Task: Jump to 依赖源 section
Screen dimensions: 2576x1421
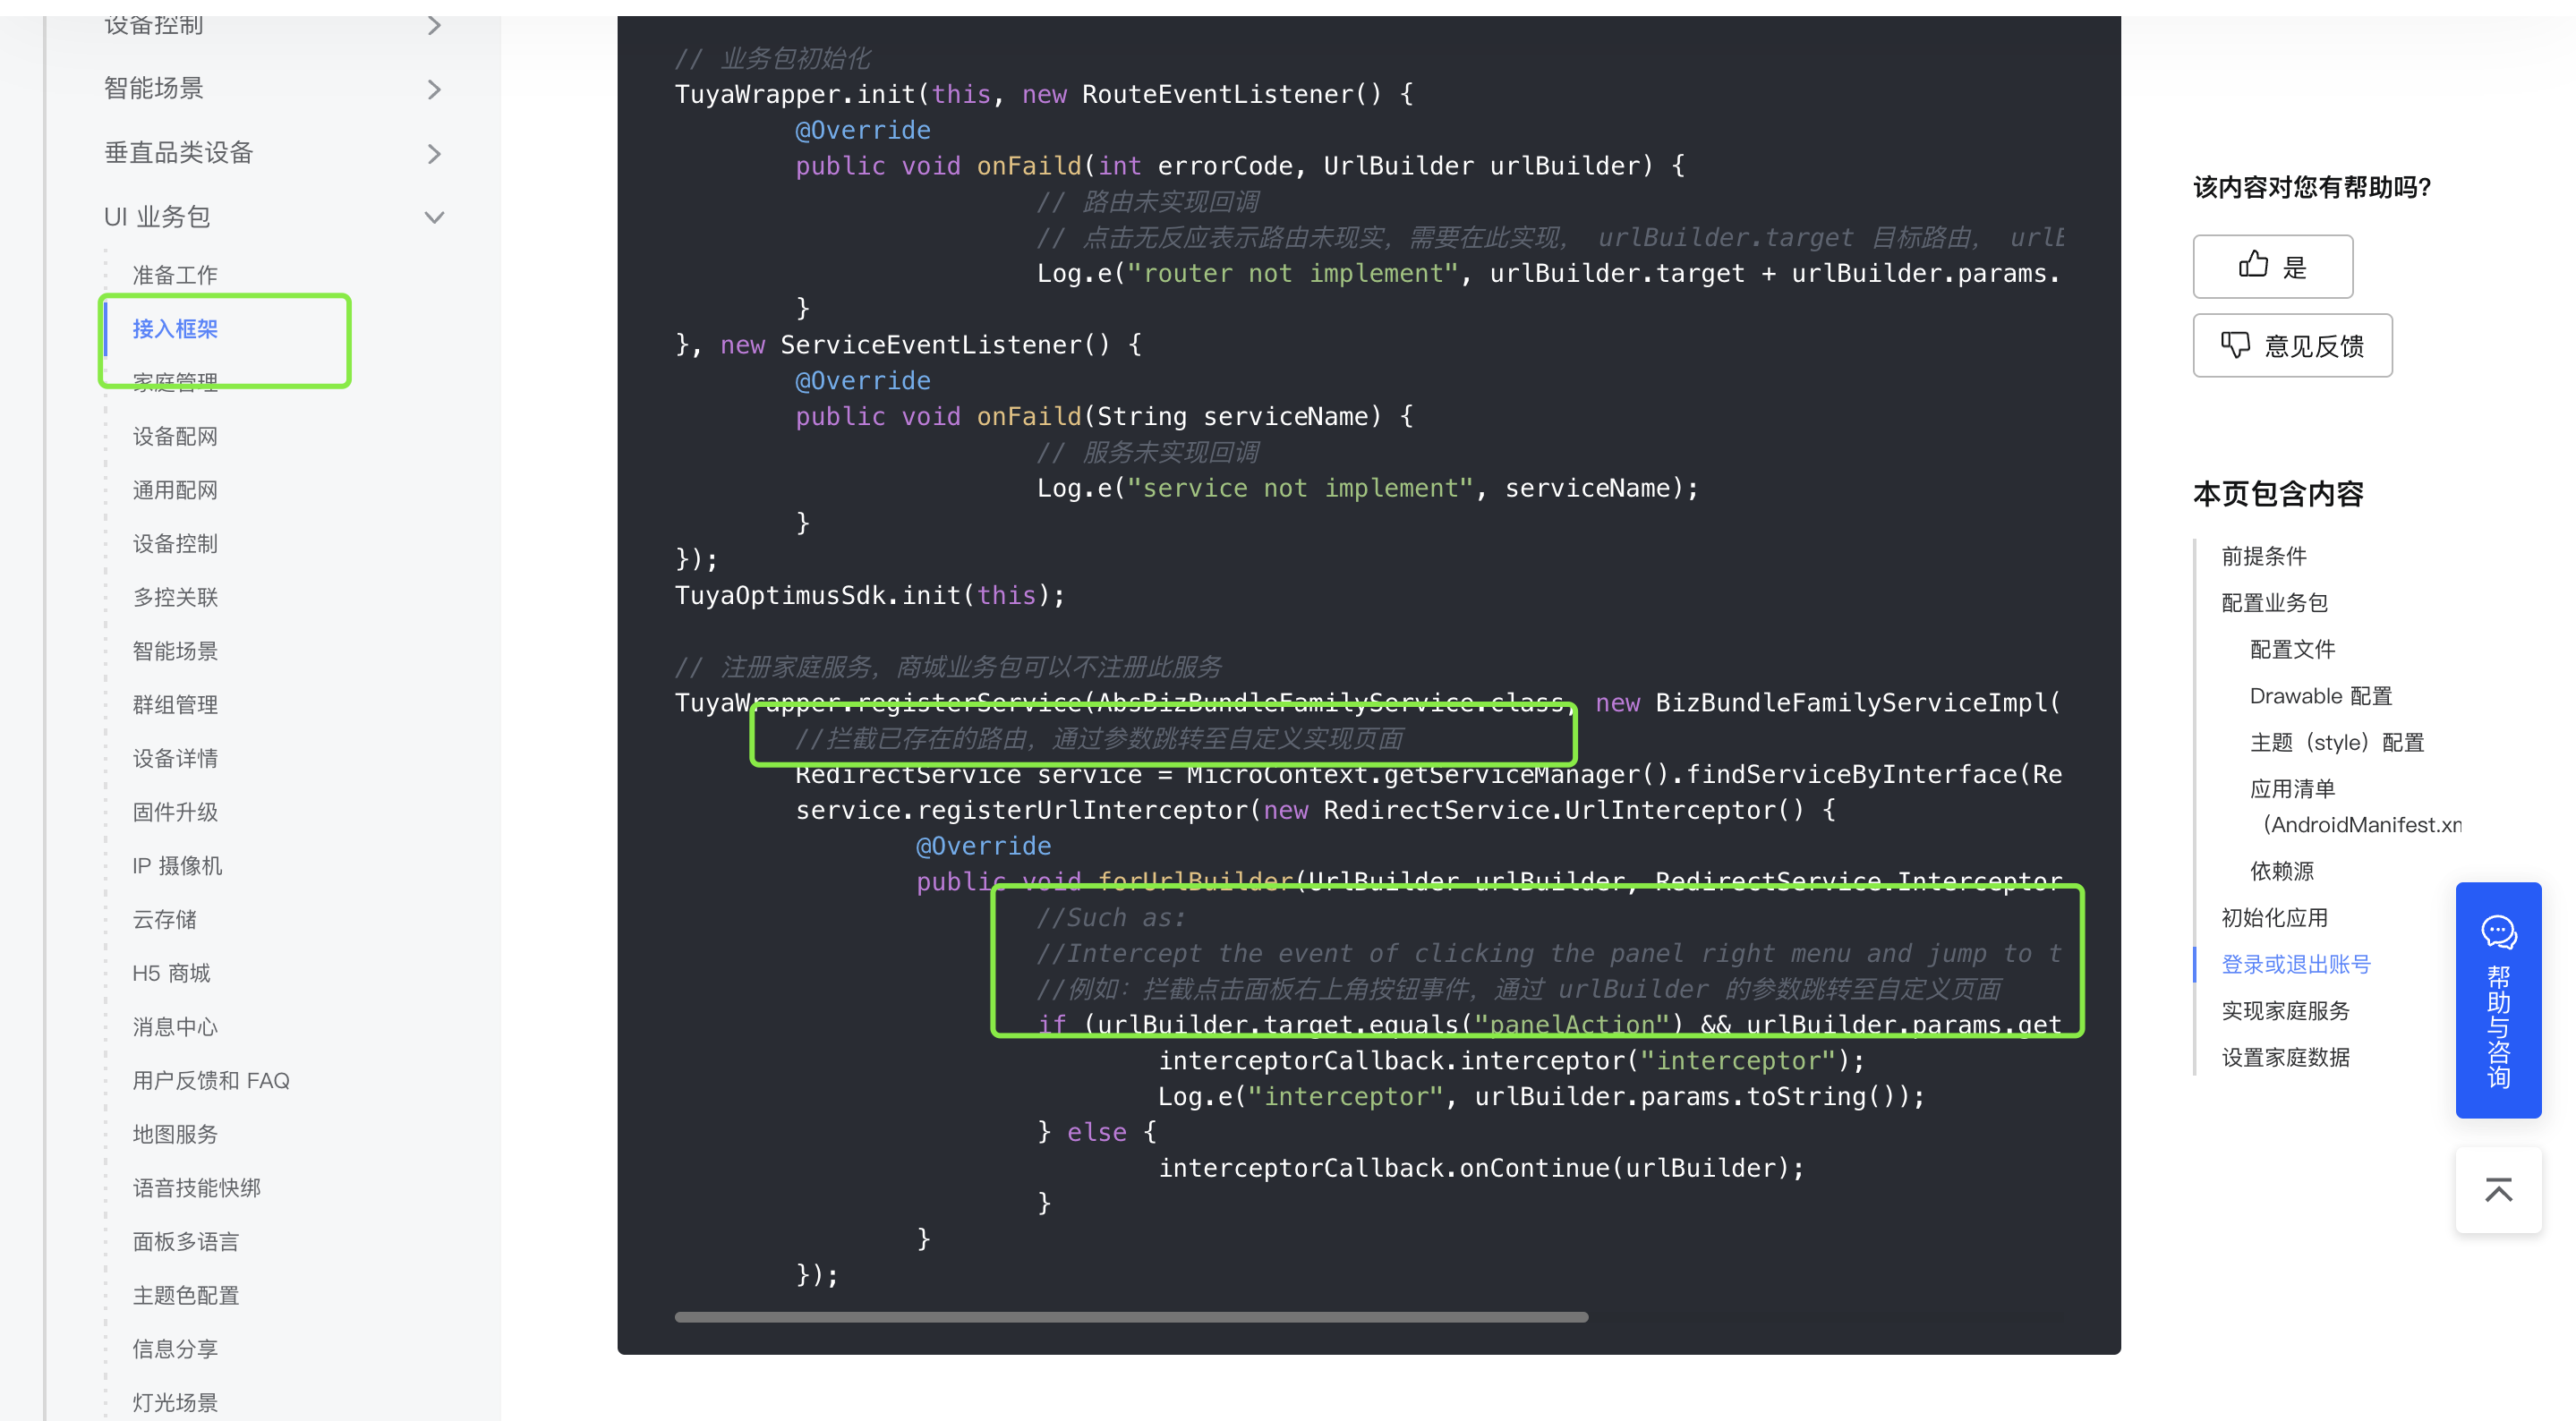Action: click(2281, 871)
